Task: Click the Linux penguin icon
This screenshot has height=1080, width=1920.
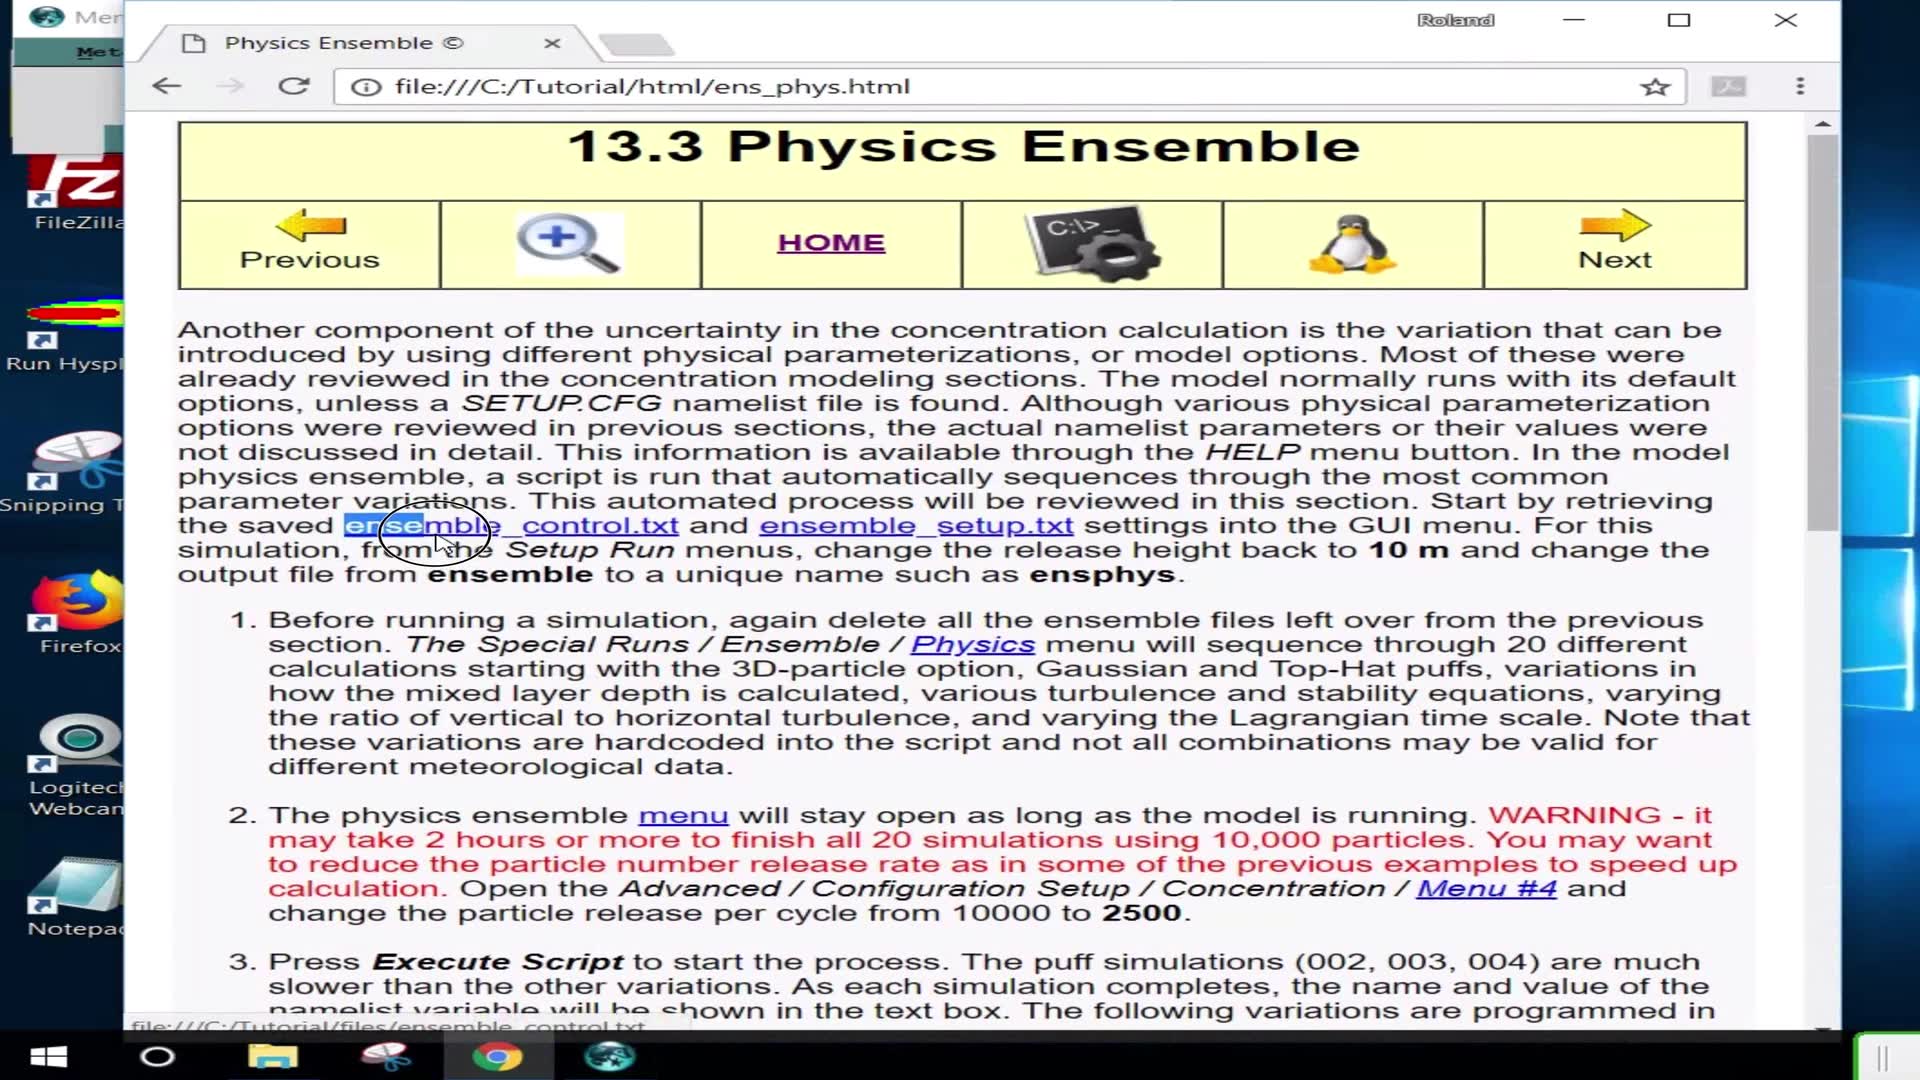Action: pos(1352,243)
